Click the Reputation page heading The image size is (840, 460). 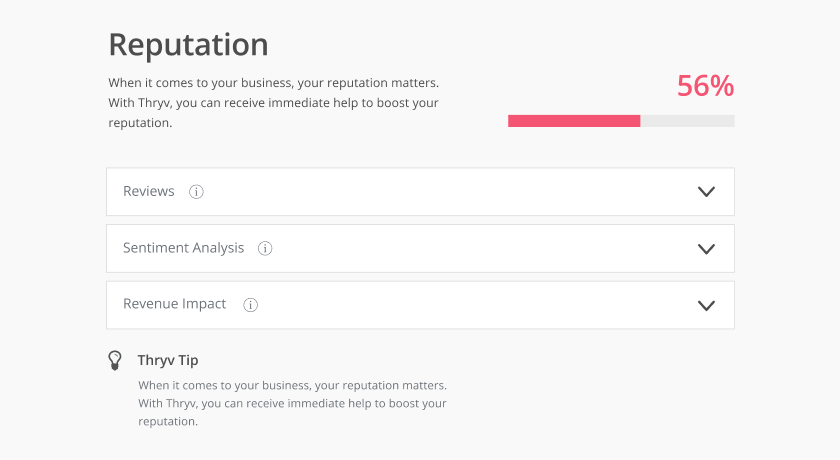tap(189, 44)
